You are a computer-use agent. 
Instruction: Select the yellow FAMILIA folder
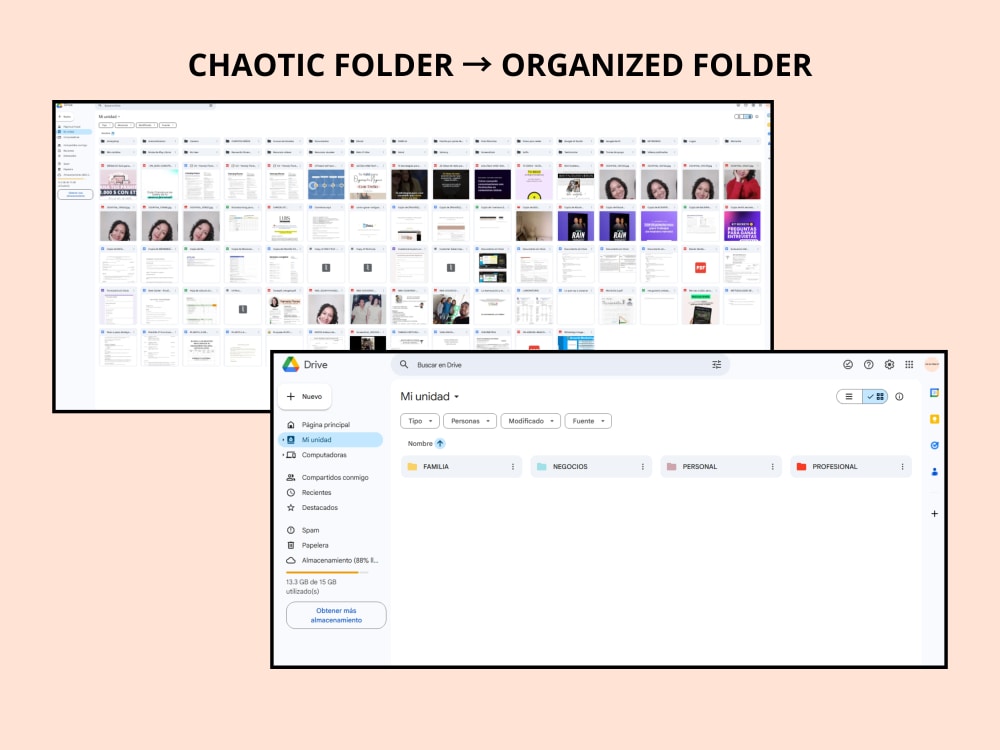pyautogui.click(x=461, y=467)
